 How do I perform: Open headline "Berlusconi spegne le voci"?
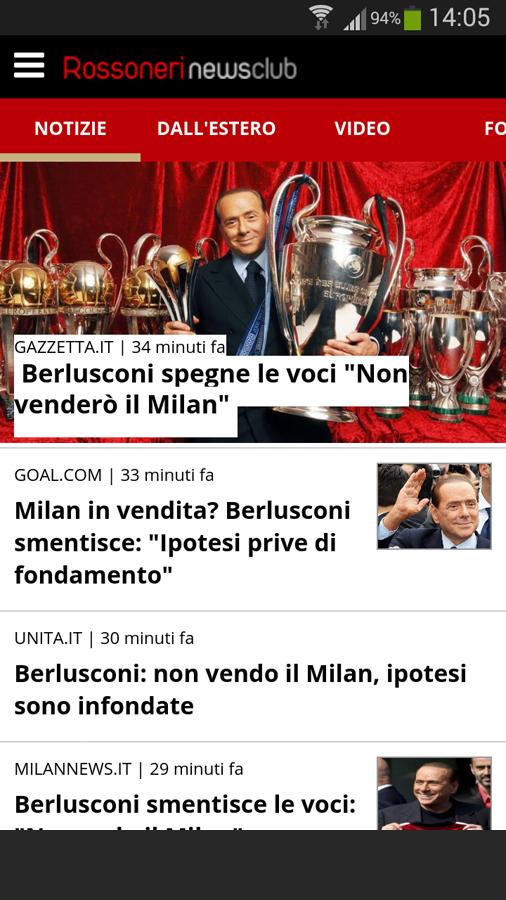tap(211, 390)
